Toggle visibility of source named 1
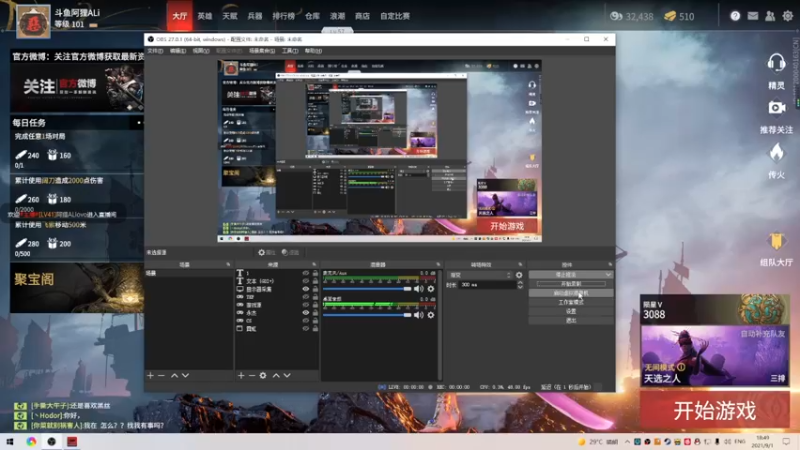Viewport: 800px width, 450px height. click(x=306, y=273)
